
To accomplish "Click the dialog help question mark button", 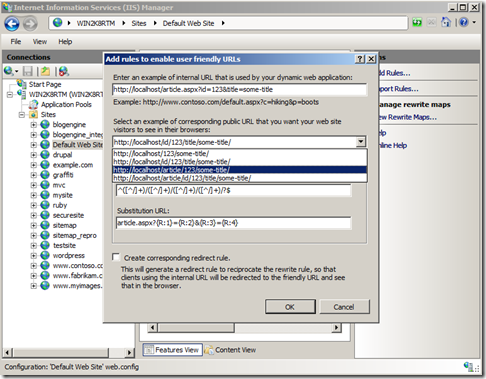I will [359, 59].
